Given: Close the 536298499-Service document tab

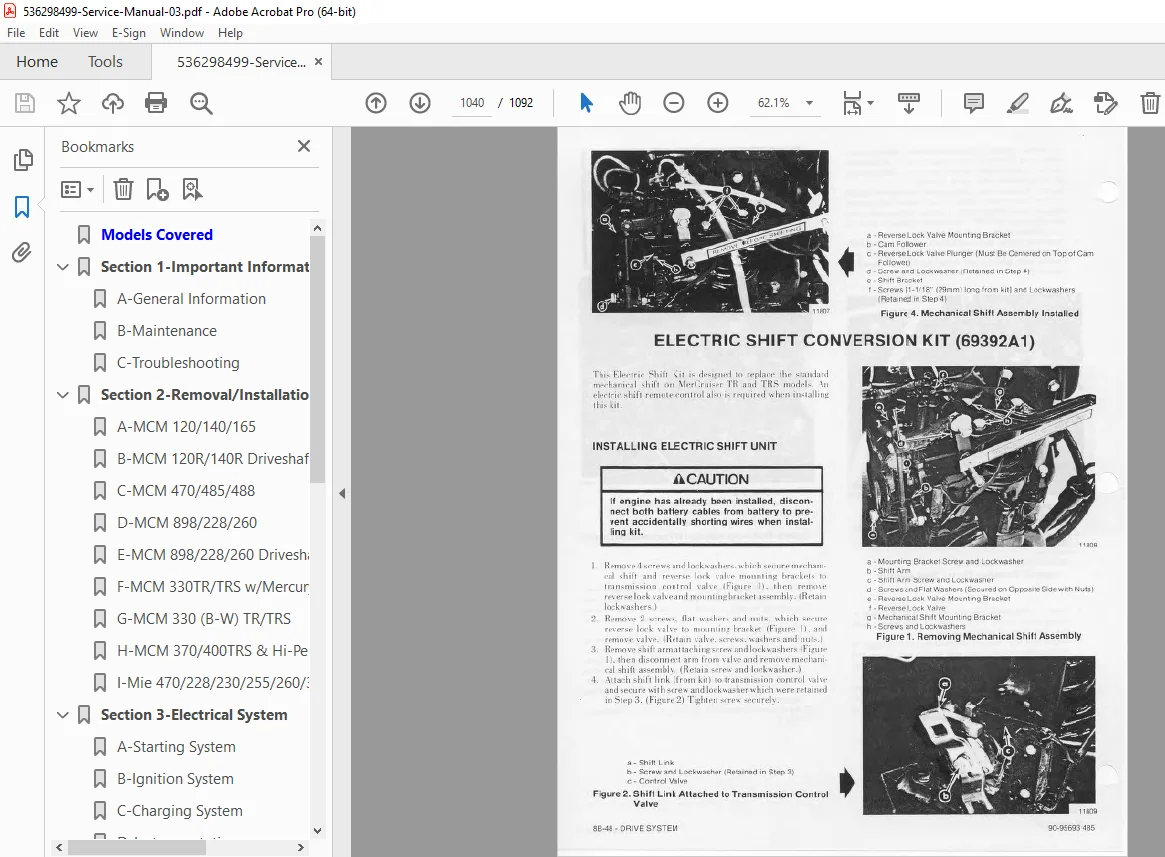Looking at the screenshot, I should [319, 62].
